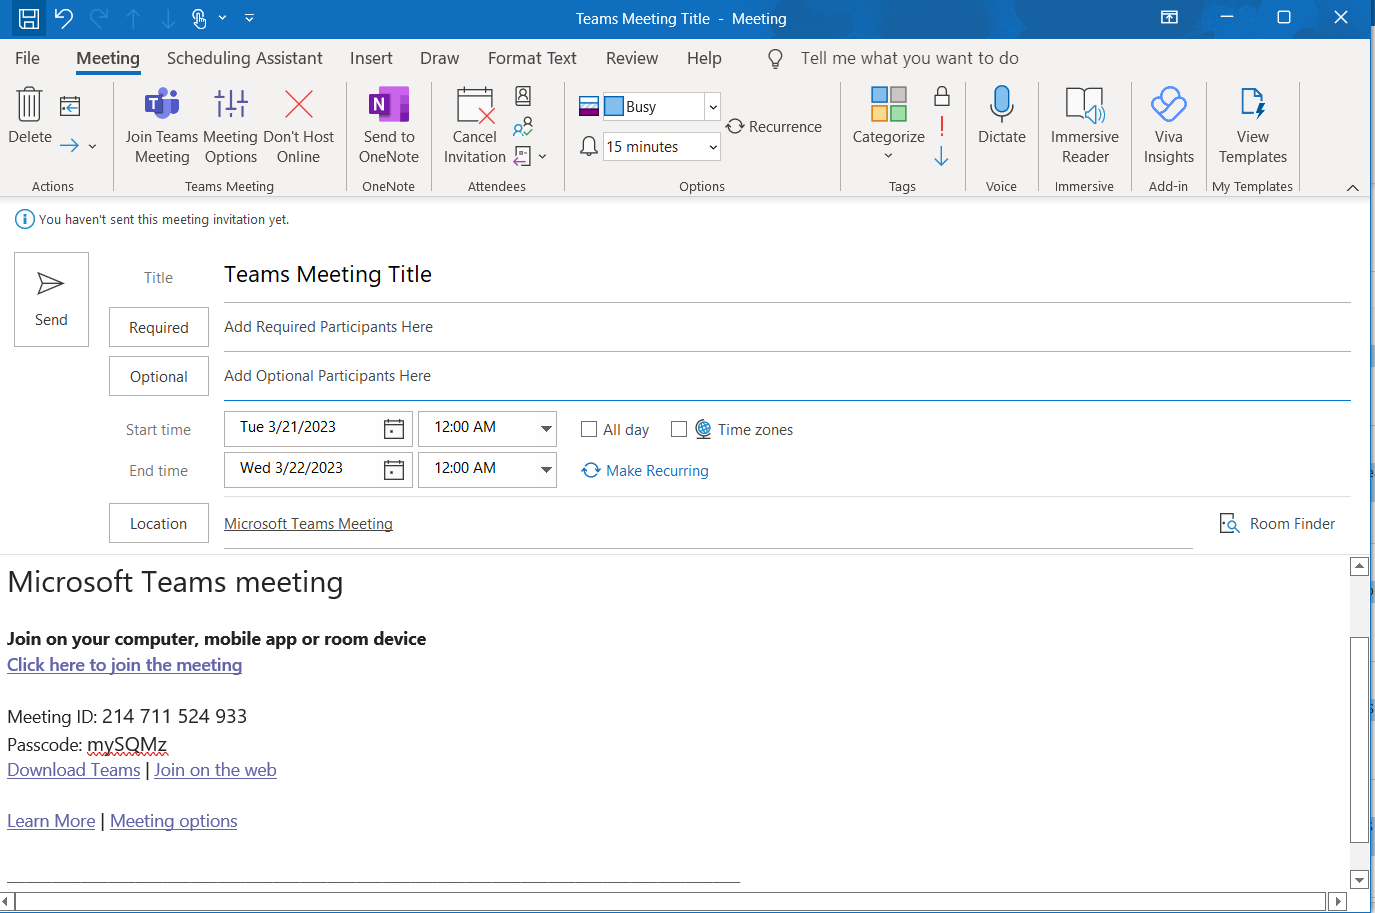Open the Review tab
The image size is (1375, 913).
pyautogui.click(x=632, y=58)
